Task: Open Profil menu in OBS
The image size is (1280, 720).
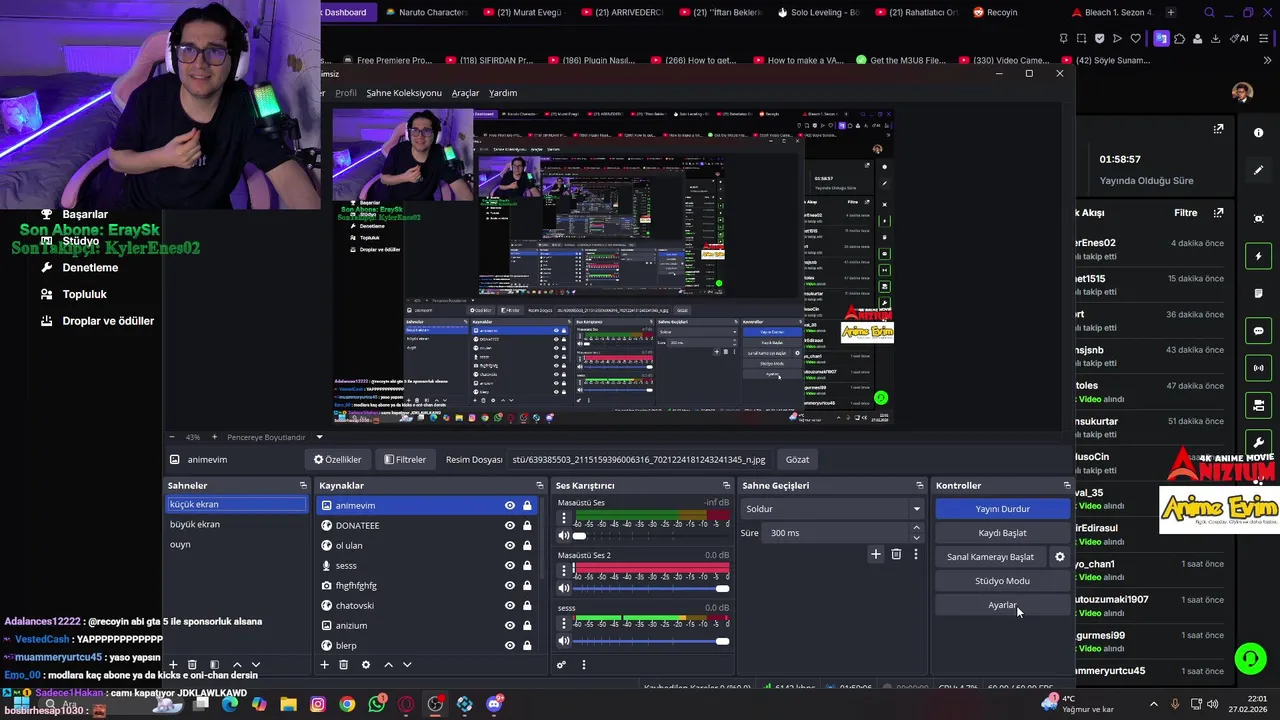Action: click(346, 93)
